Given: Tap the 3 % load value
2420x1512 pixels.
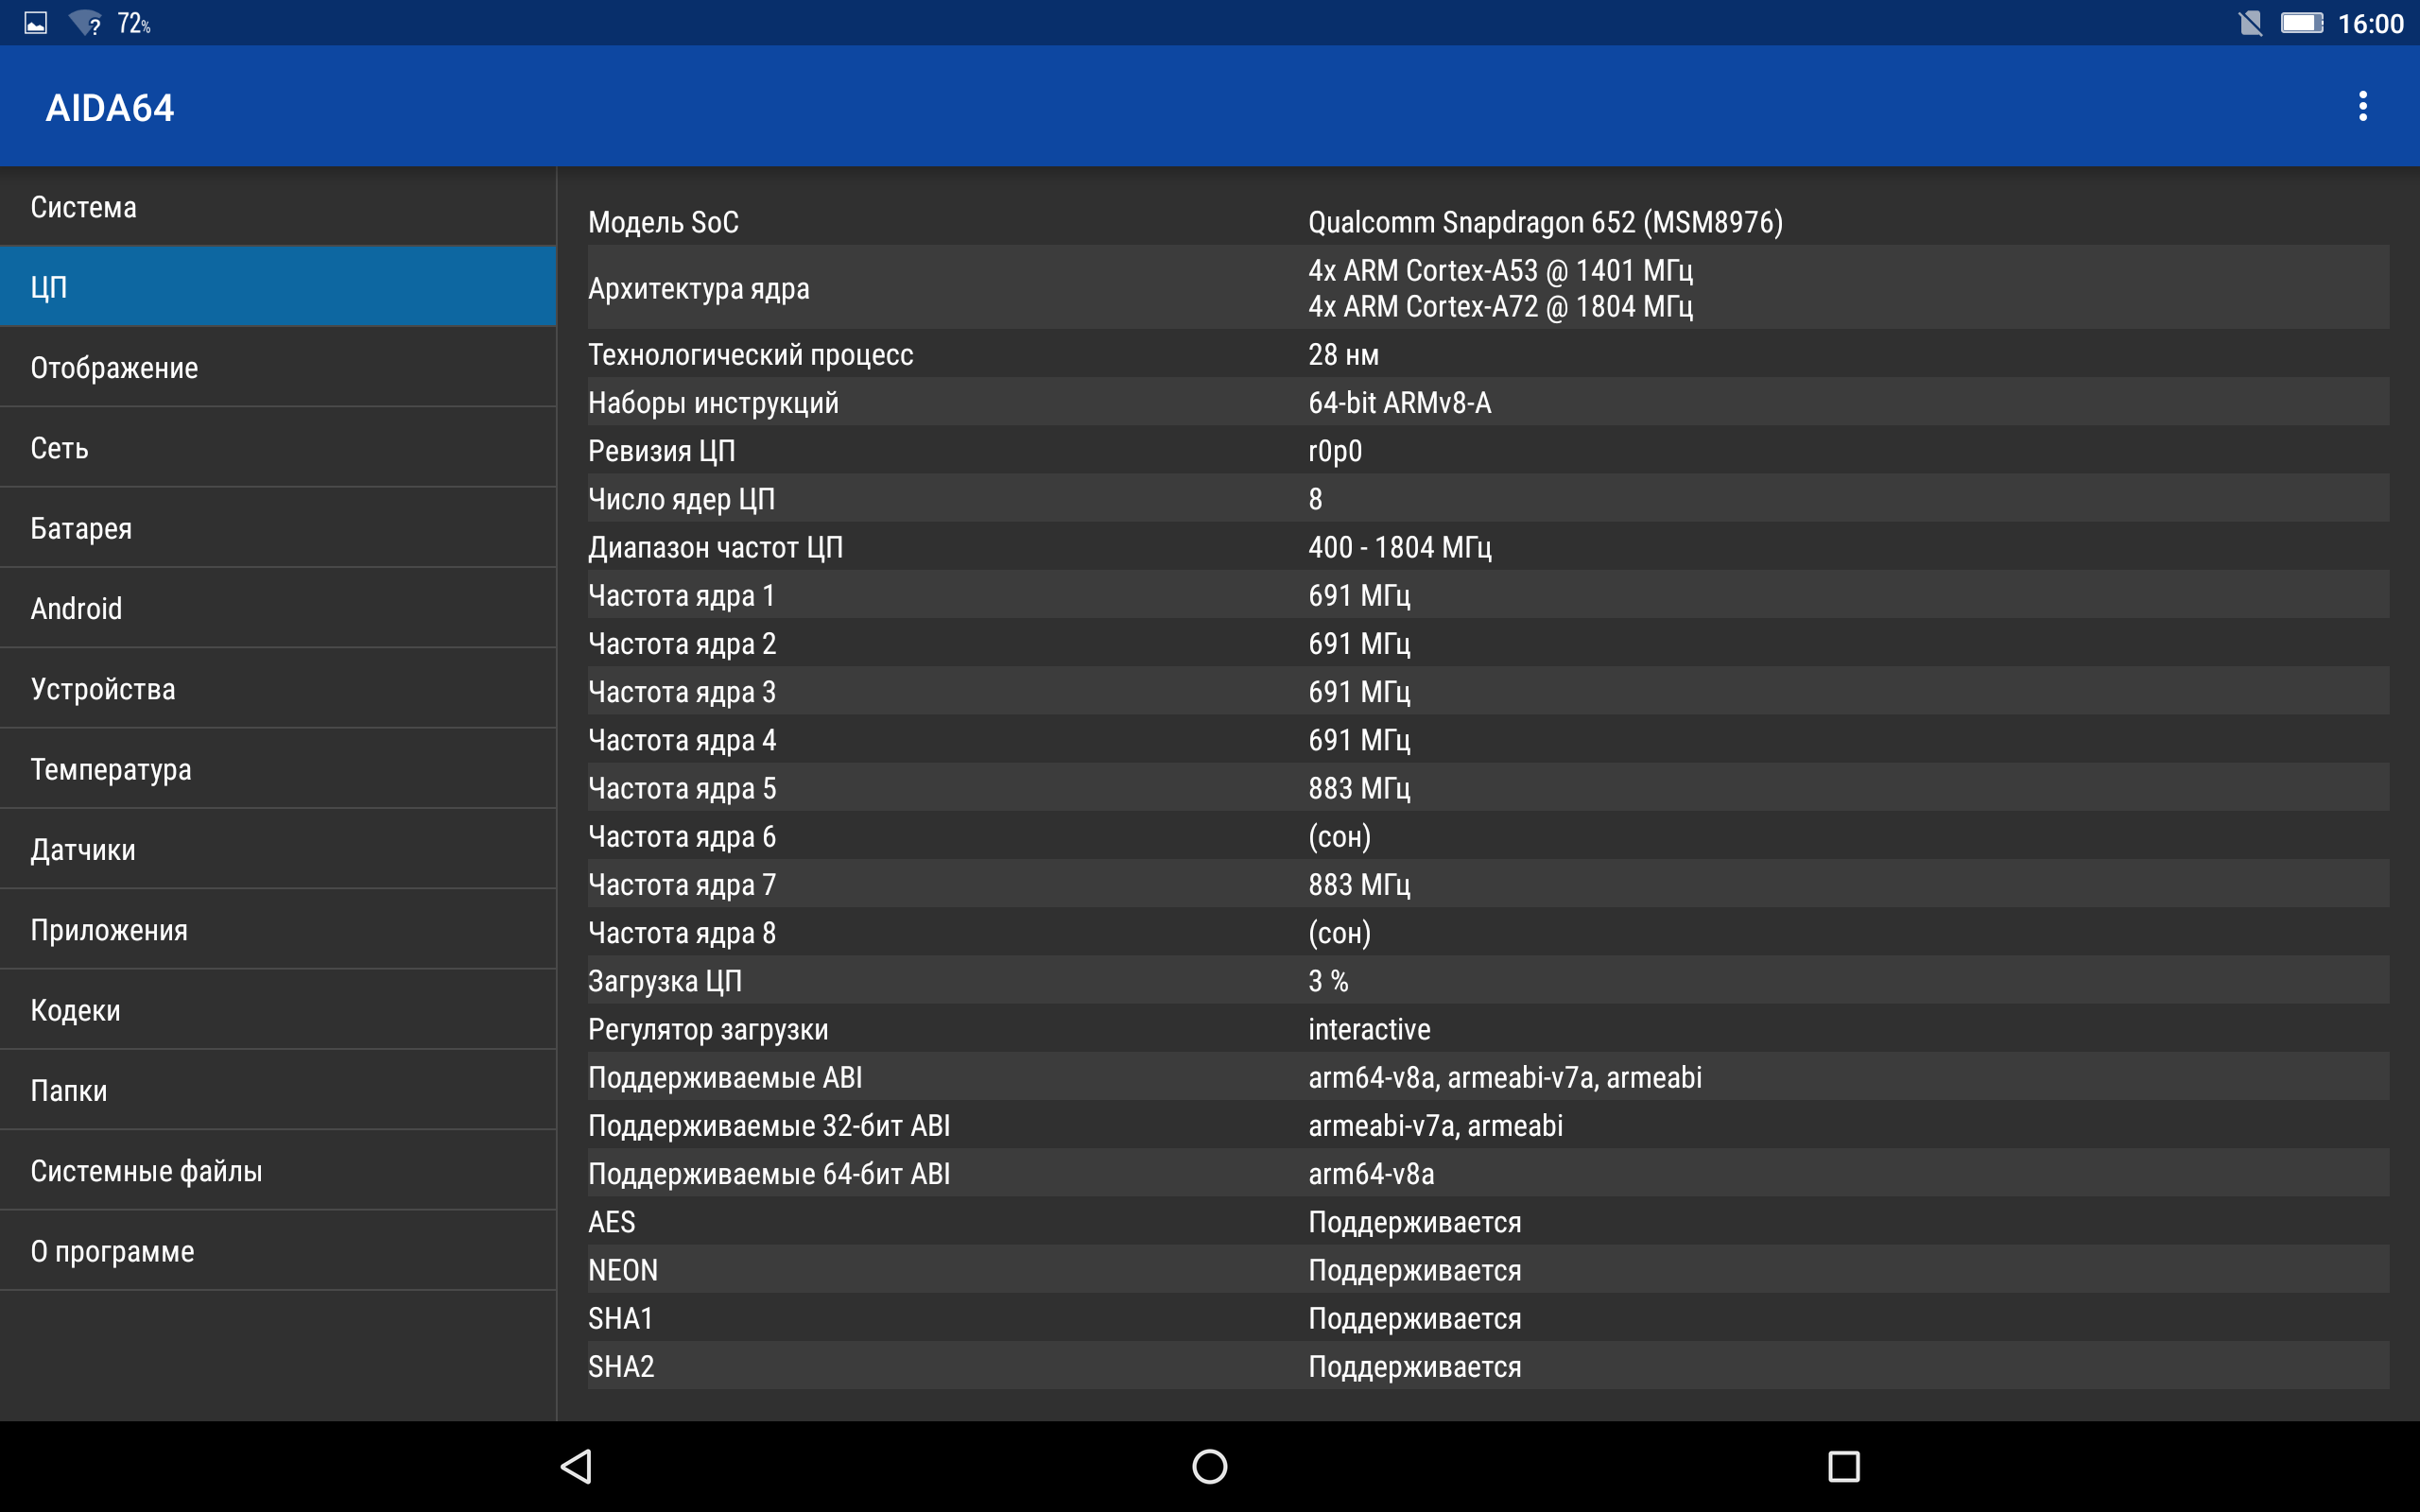Looking at the screenshot, I should tap(1328, 981).
